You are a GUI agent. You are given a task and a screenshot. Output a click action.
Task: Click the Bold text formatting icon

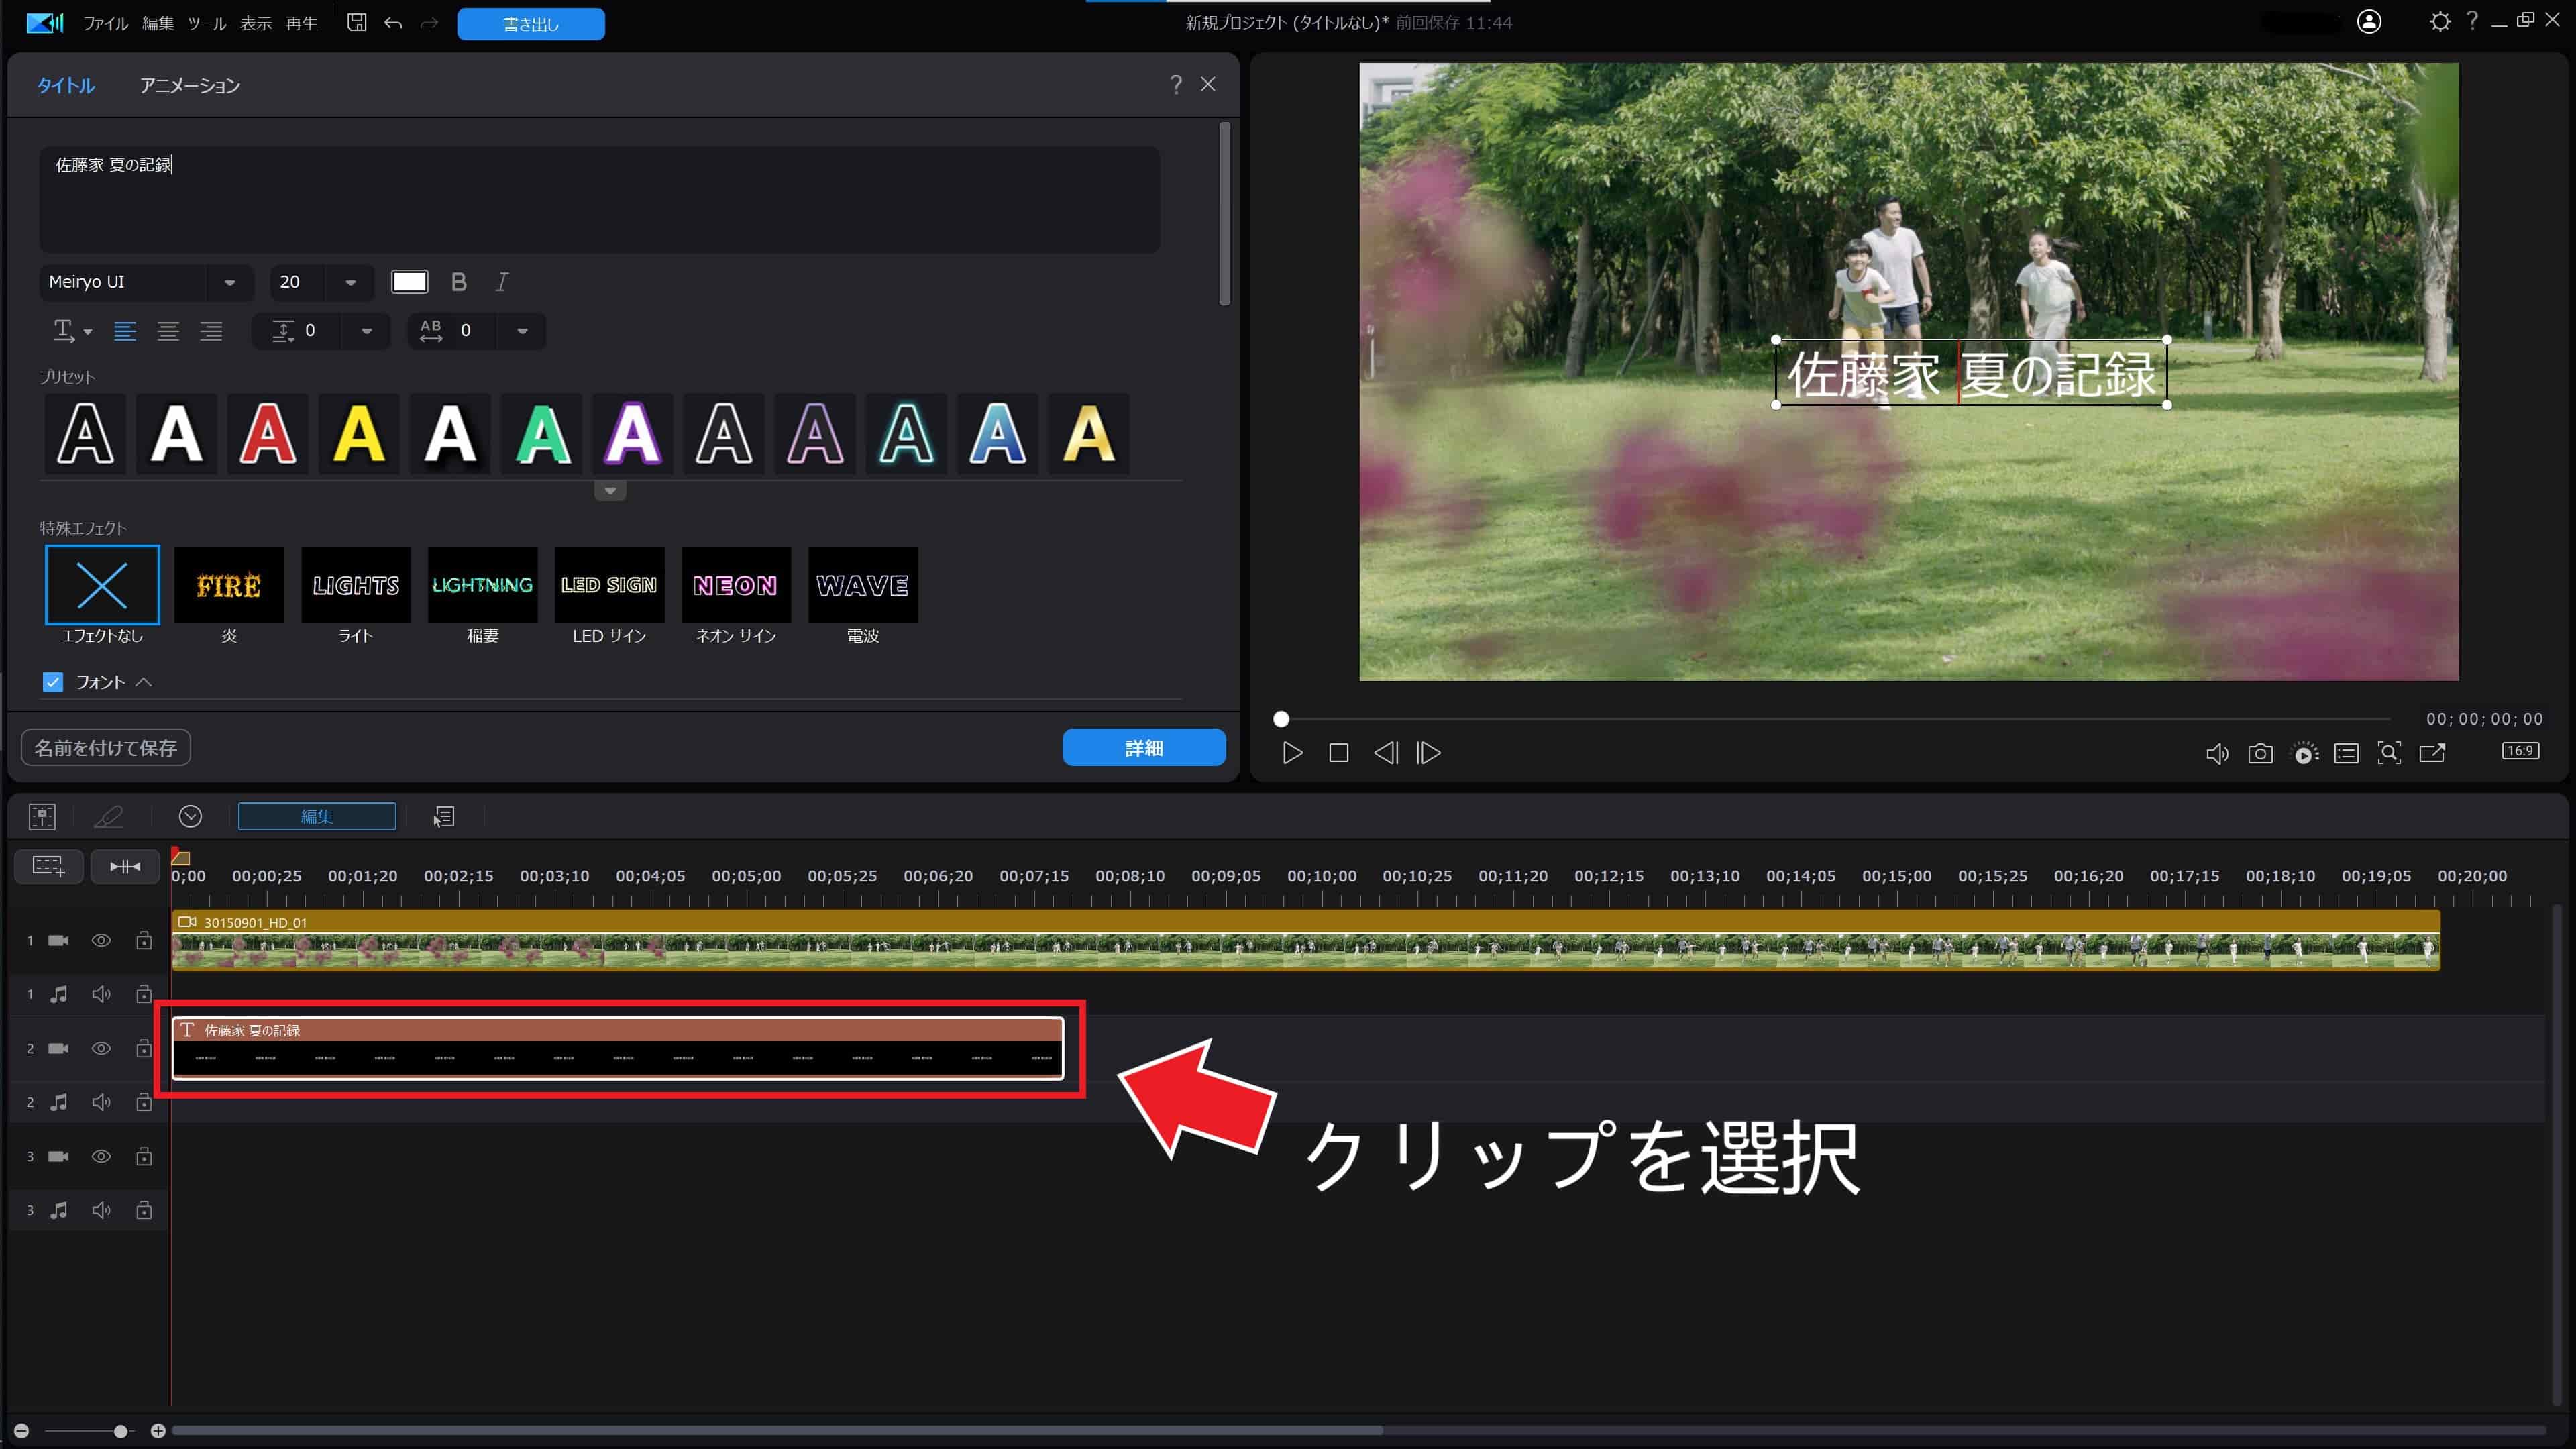point(459,282)
